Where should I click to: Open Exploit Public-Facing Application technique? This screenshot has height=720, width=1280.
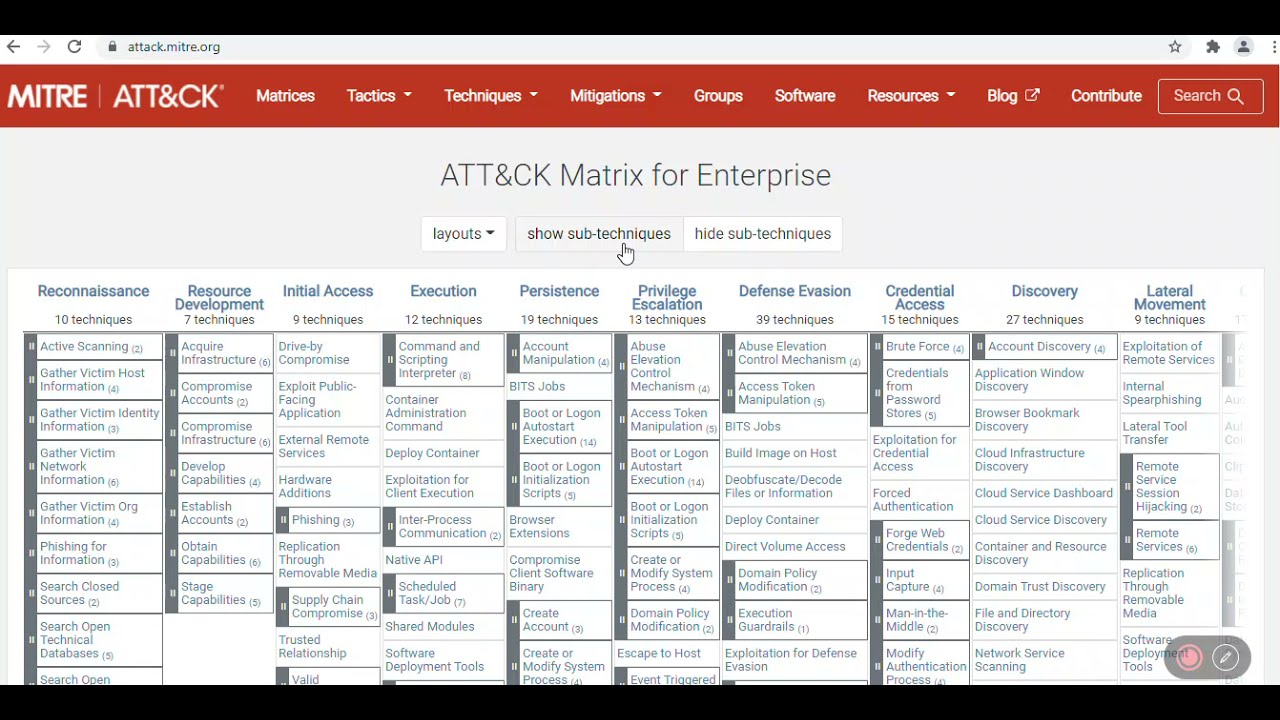tap(317, 400)
